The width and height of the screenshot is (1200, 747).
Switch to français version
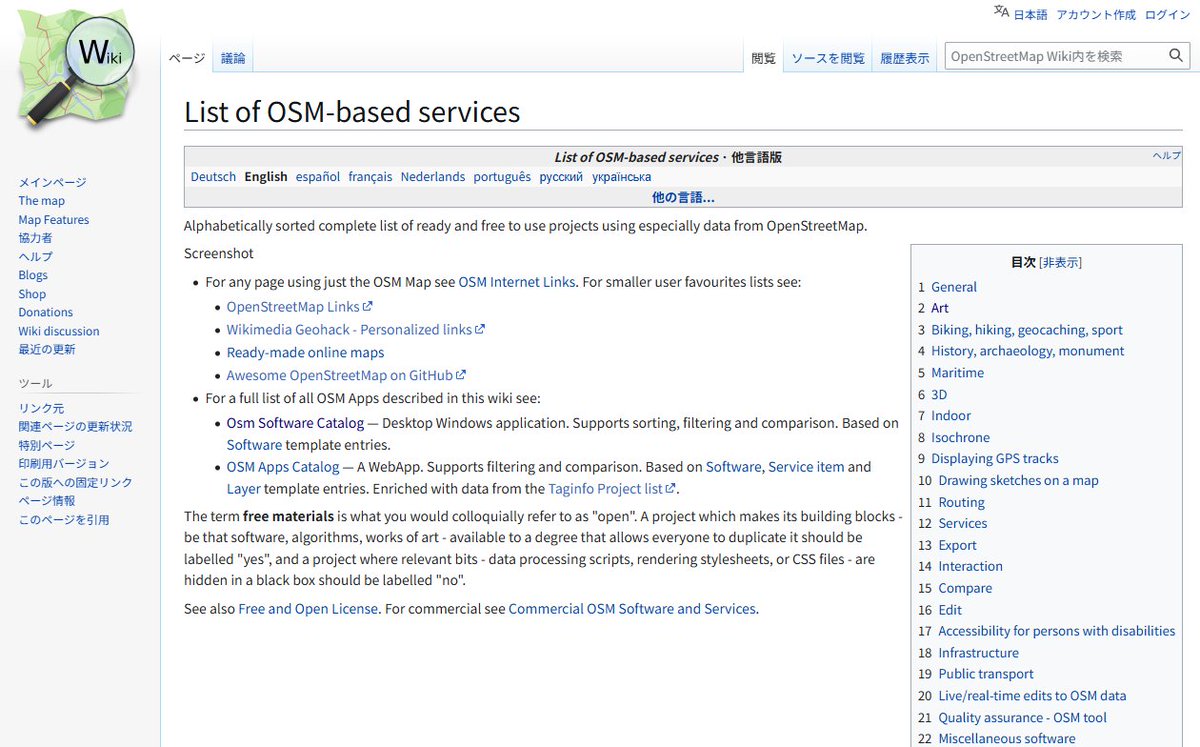click(370, 177)
